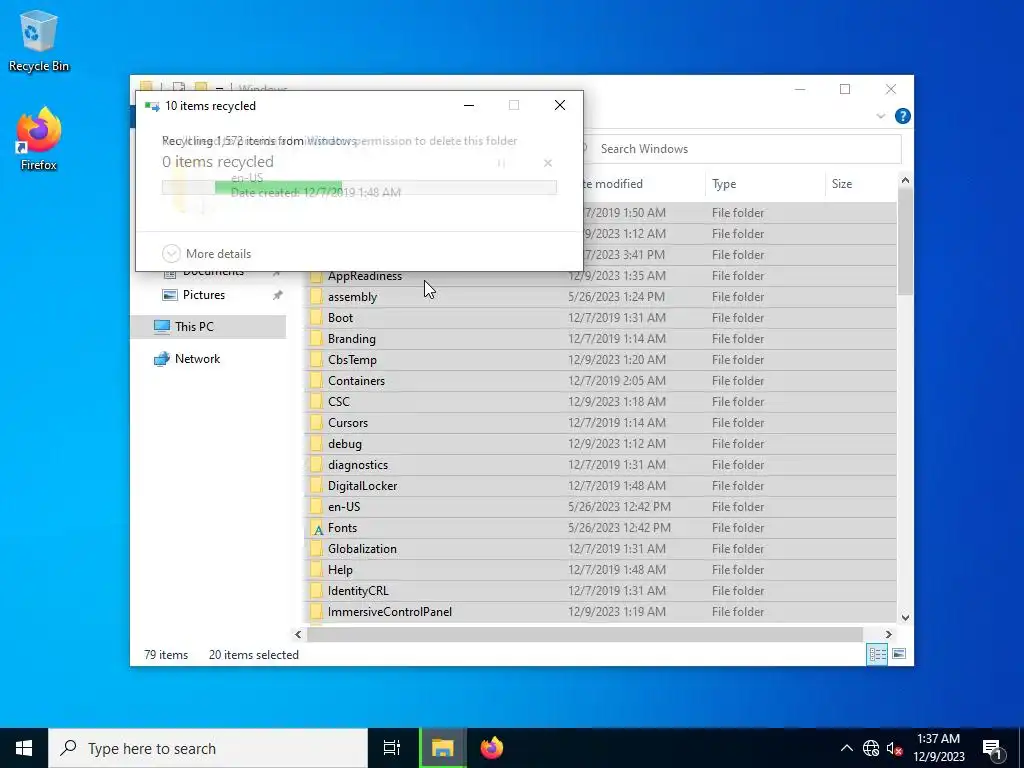The width and height of the screenshot is (1024, 768).
Task: Open the taskbar clock and date
Action: coord(938,748)
